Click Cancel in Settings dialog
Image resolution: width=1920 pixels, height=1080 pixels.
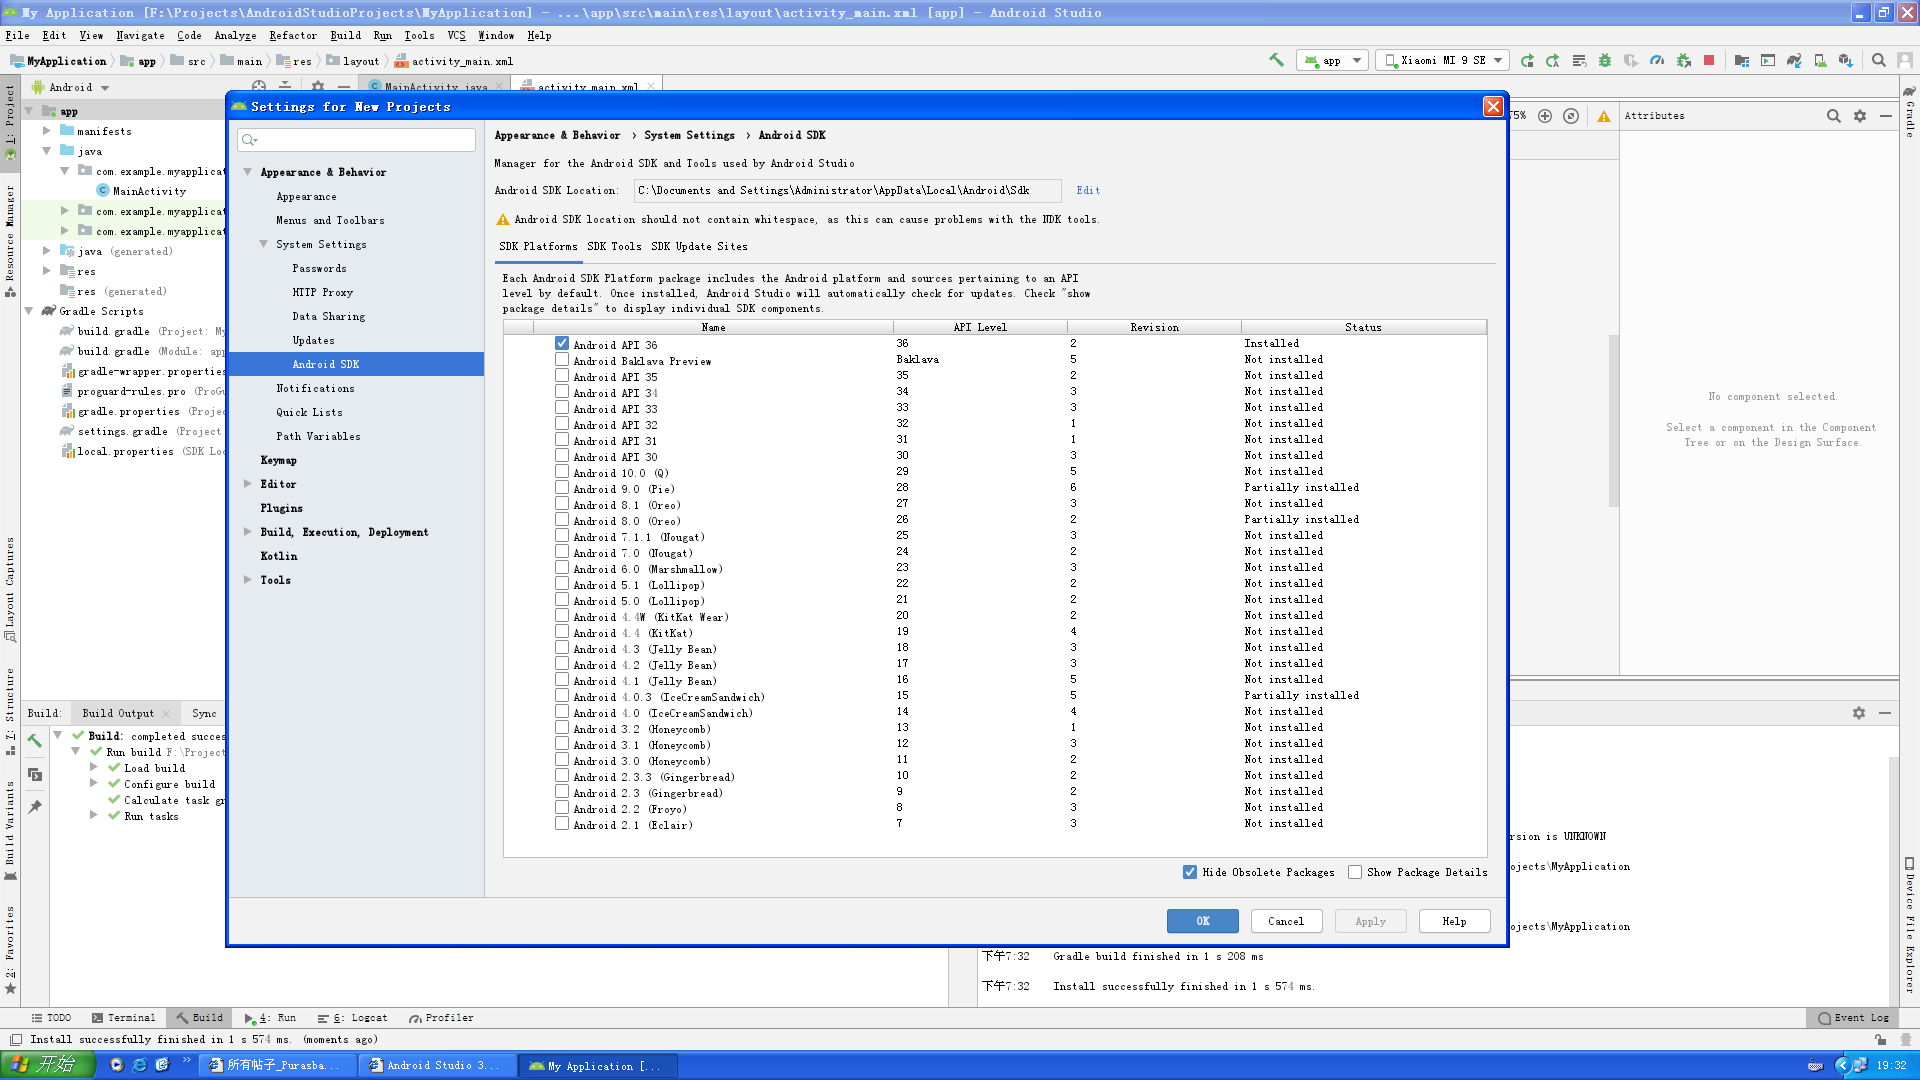tap(1286, 921)
